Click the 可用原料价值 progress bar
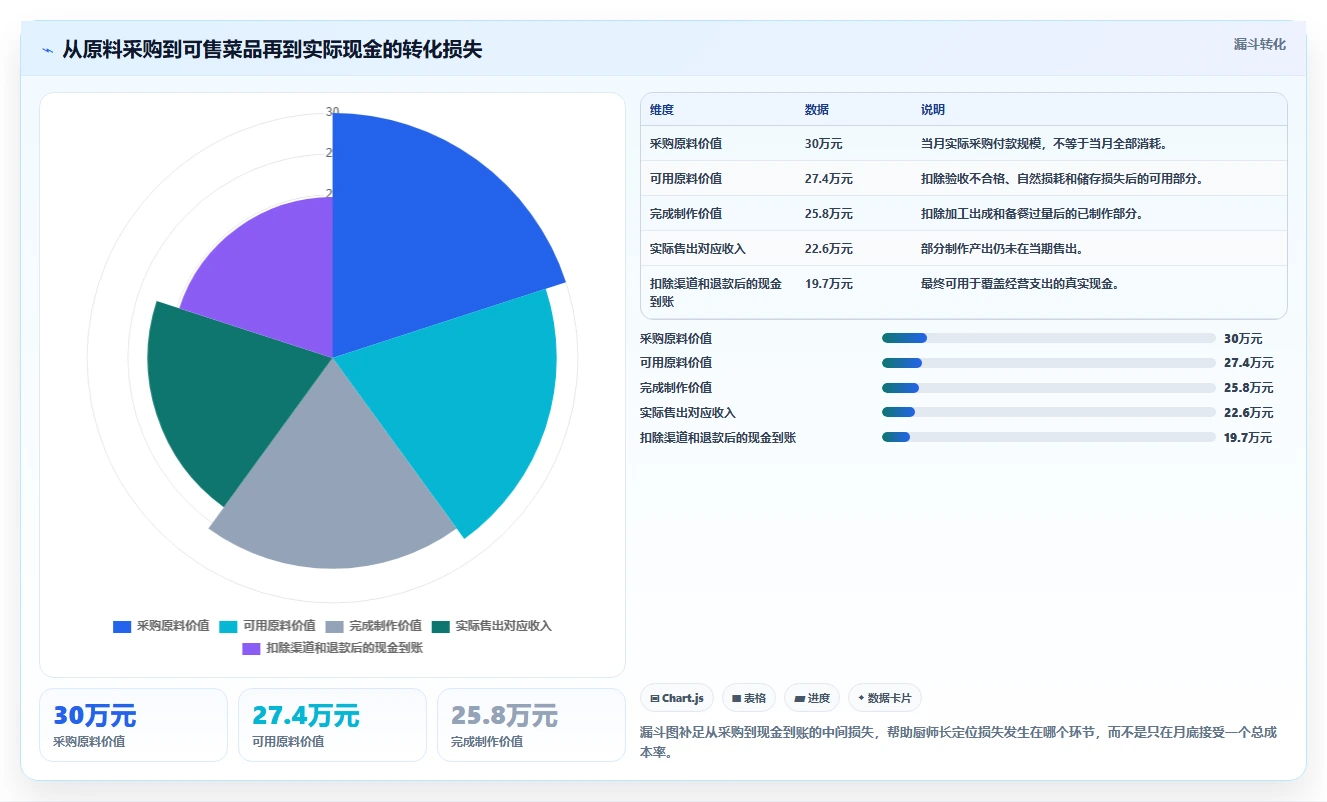The width and height of the screenshot is (1327, 802). (x=1048, y=363)
